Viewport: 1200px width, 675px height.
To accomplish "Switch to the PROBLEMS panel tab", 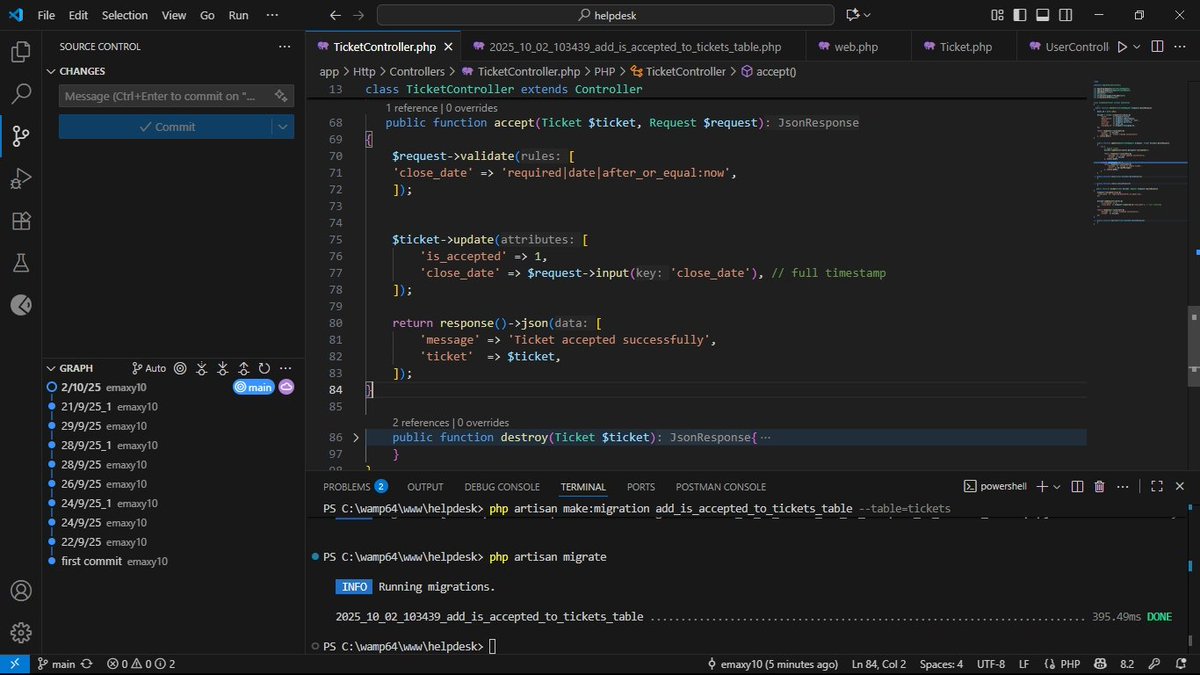I will point(355,486).
